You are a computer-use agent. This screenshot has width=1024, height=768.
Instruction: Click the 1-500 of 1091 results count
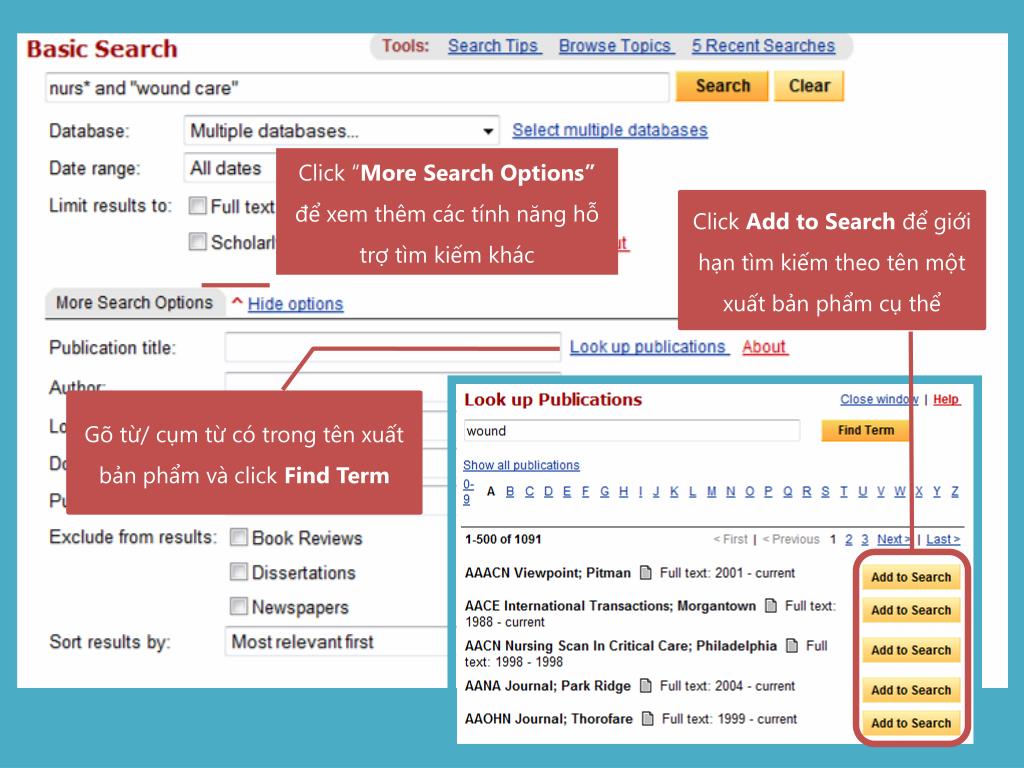click(x=503, y=539)
